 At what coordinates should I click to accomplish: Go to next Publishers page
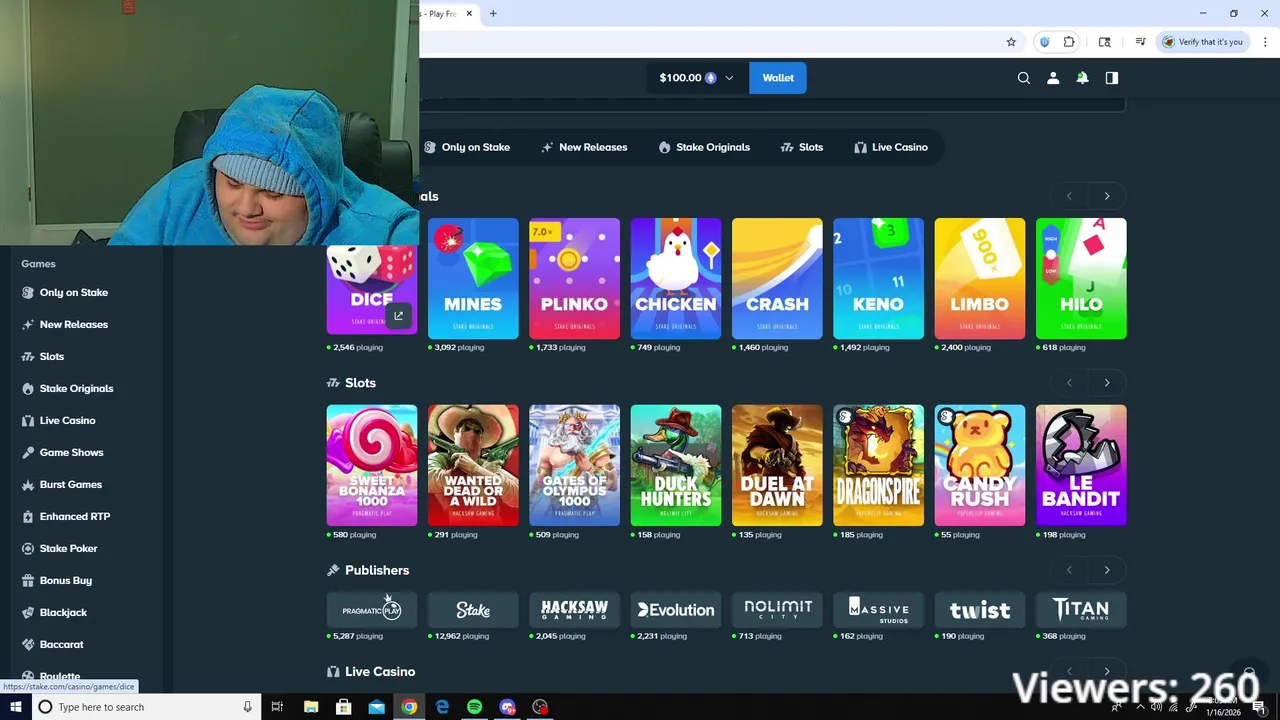pyautogui.click(x=1107, y=570)
